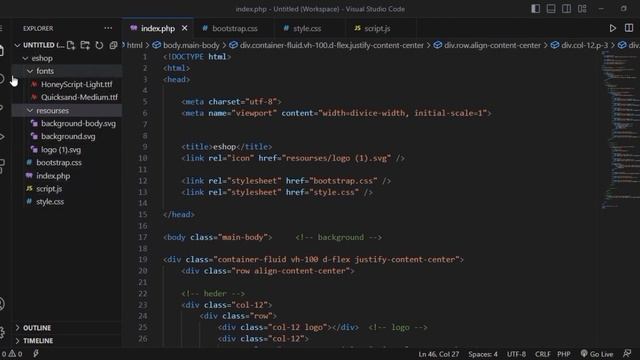Collapse the eshop folder
The image size is (640, 360).
(x=25, y=58)
